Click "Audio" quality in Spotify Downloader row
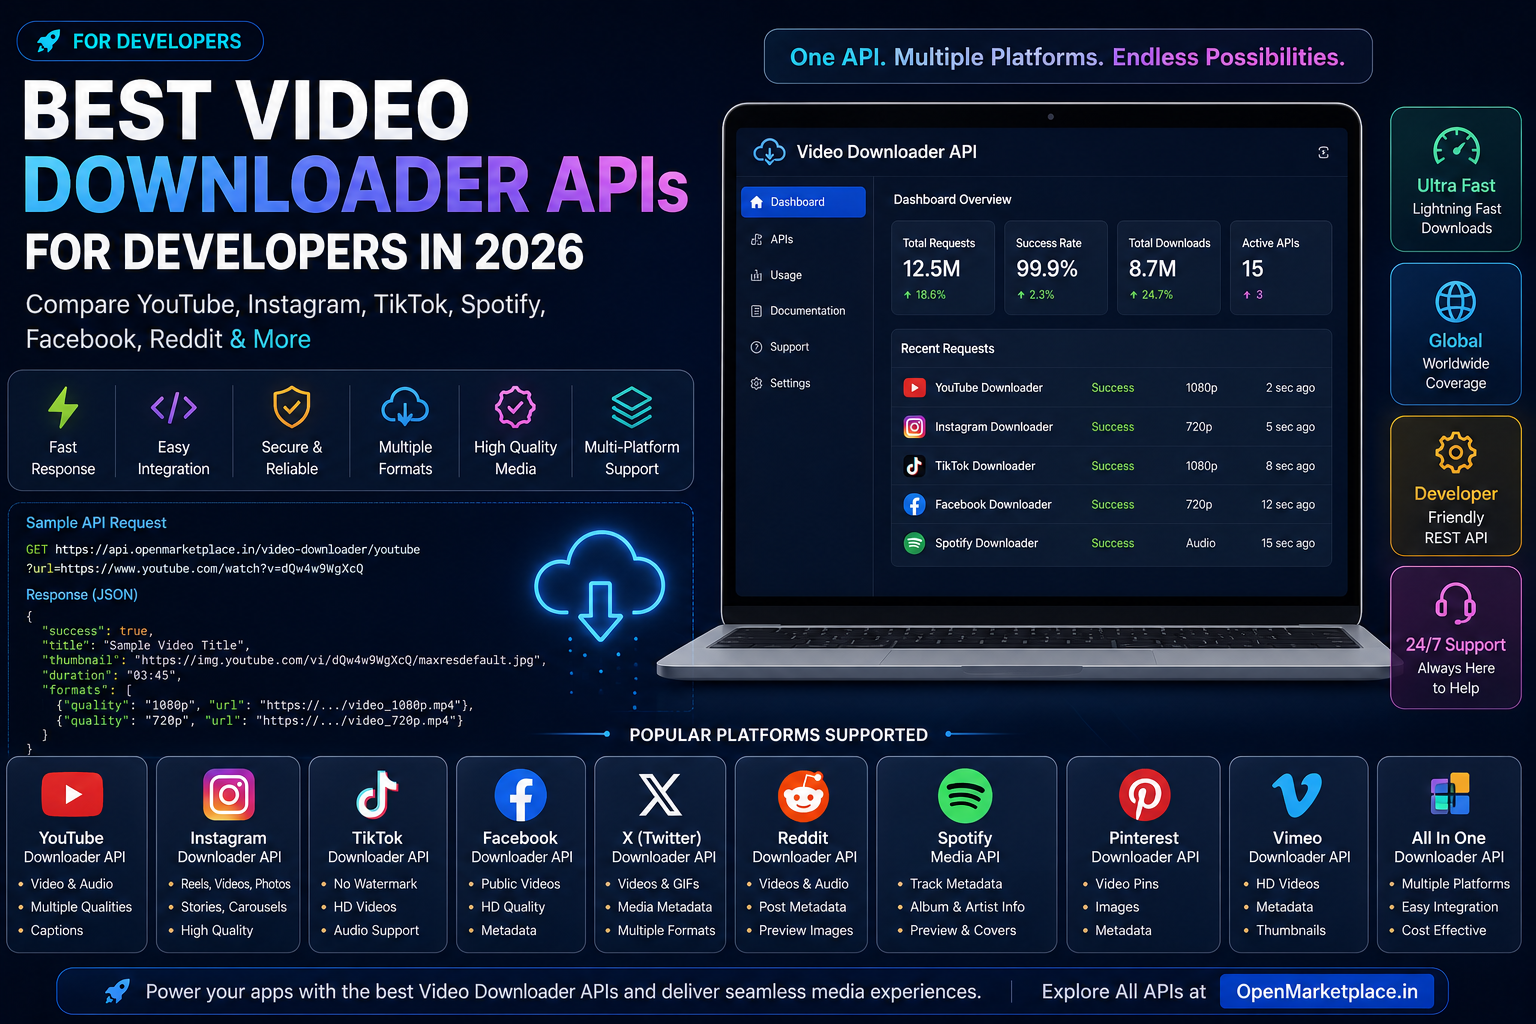The width and height of the screenshot is (1536, 1024). [1201, 543]
